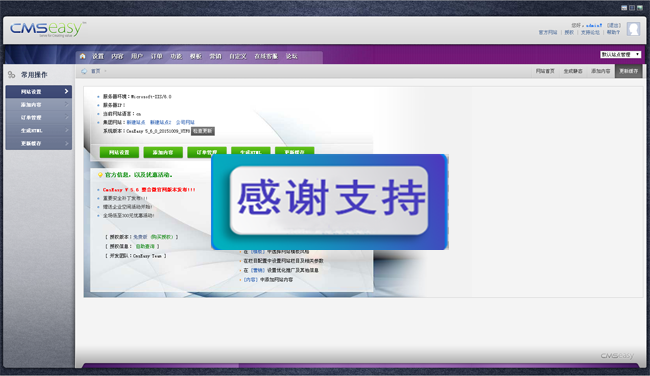Open the 支持论坛 link
The width and height of the screenshot is (650, 376).
click(590, 32)
